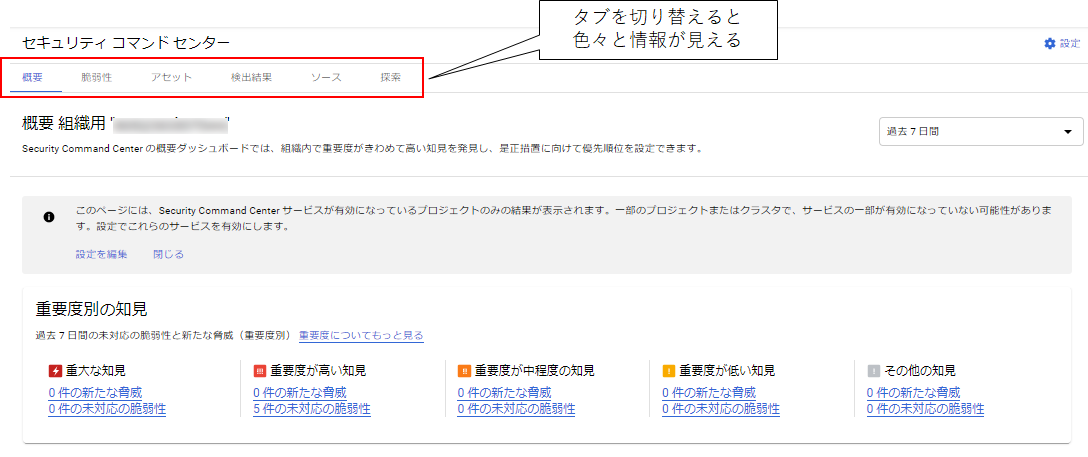Open 0 件の新たな脅威 under 重要度が低い知見
This screenshot has width=1088, height=457.
point(708,393)
